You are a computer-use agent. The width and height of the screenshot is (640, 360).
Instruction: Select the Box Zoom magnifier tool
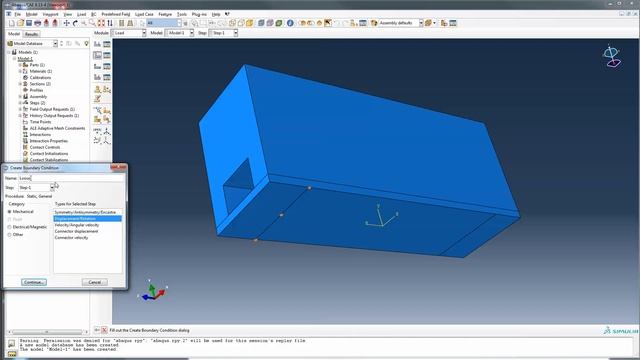click(92, 23)
